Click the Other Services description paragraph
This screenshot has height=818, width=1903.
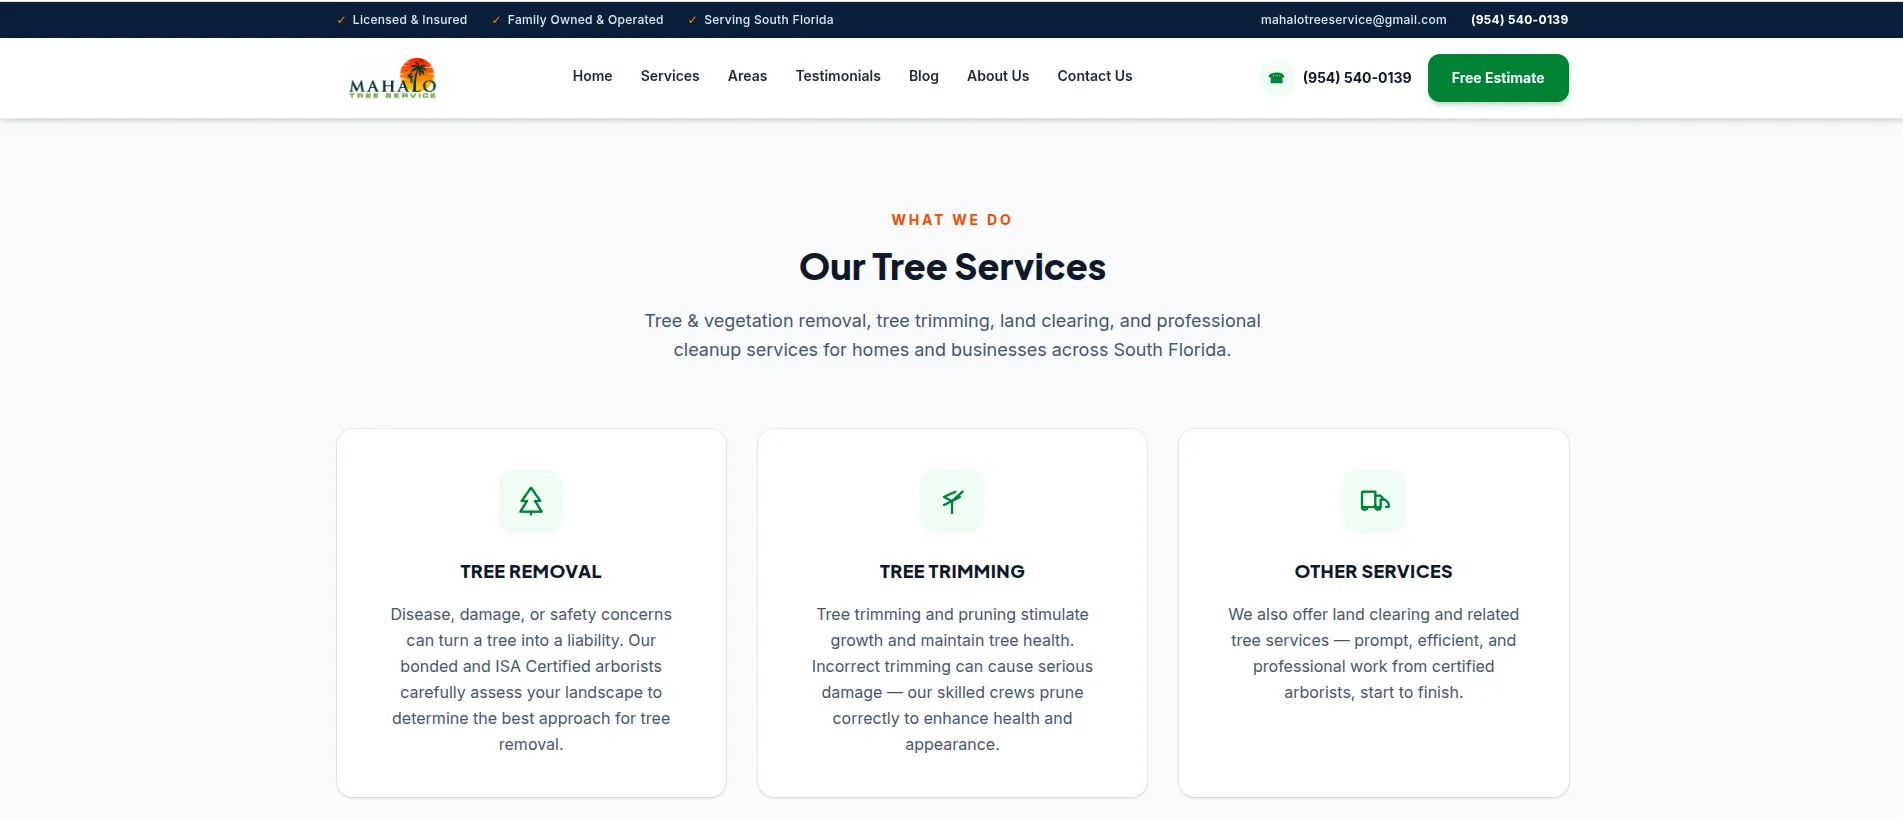point(1374,653)
